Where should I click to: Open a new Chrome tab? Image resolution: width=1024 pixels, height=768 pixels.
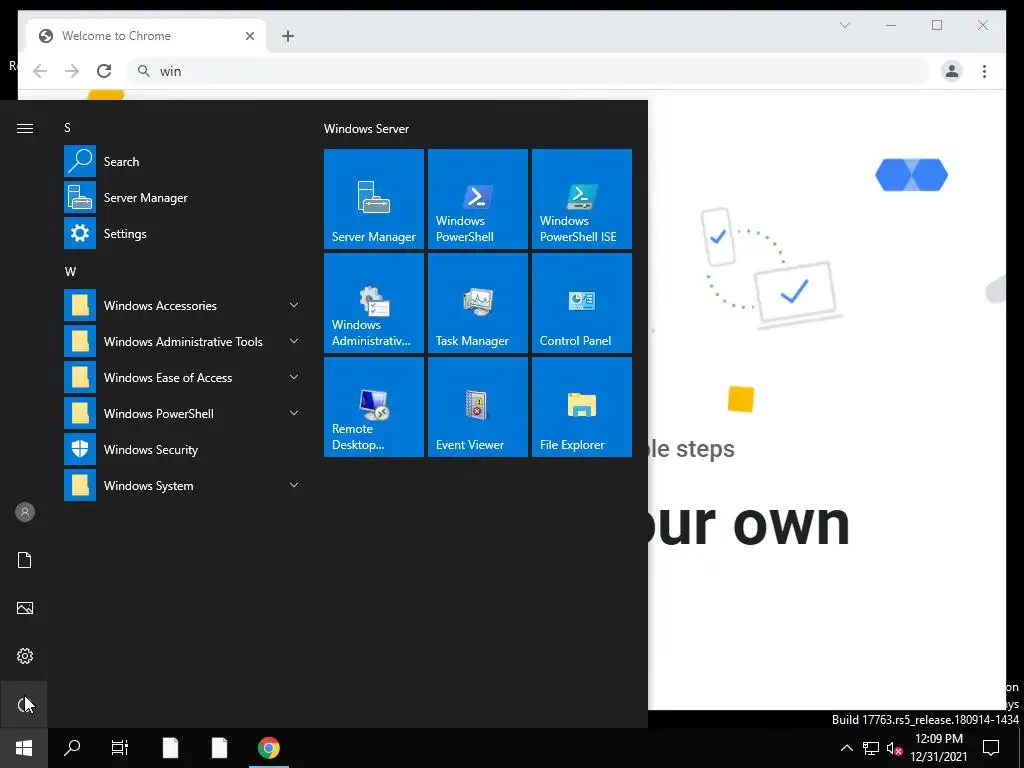pos(288,36)
